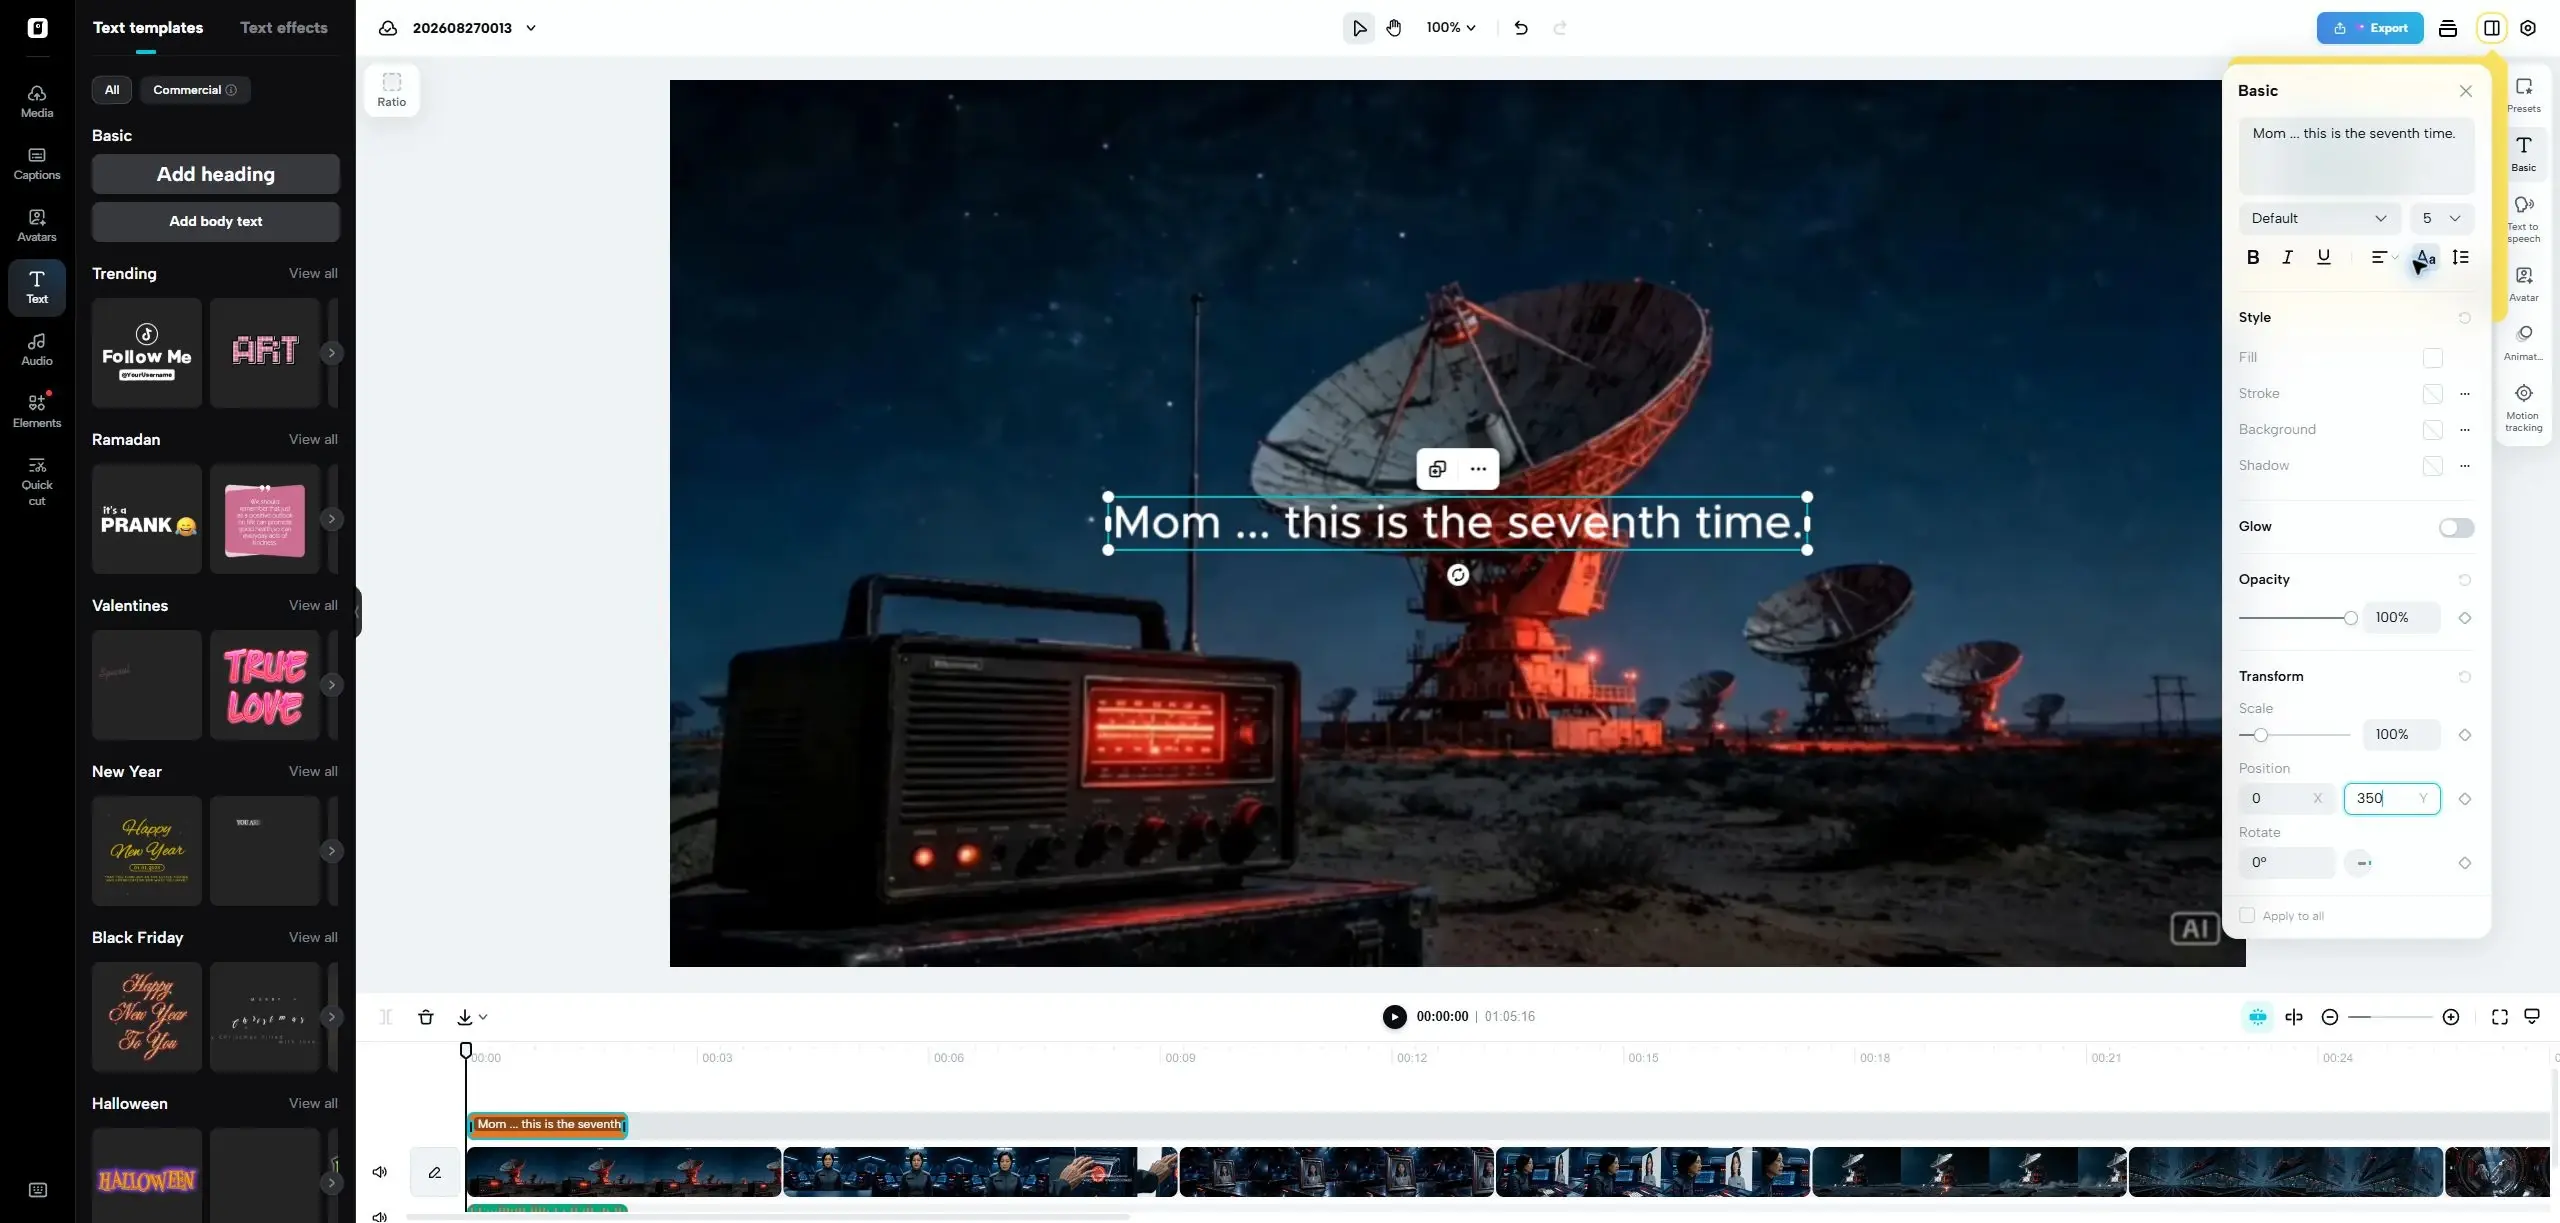Add a rotate keyframe
Image resolution: width=2560 pixels, height=1223 pixels.
click(2465, 863)
